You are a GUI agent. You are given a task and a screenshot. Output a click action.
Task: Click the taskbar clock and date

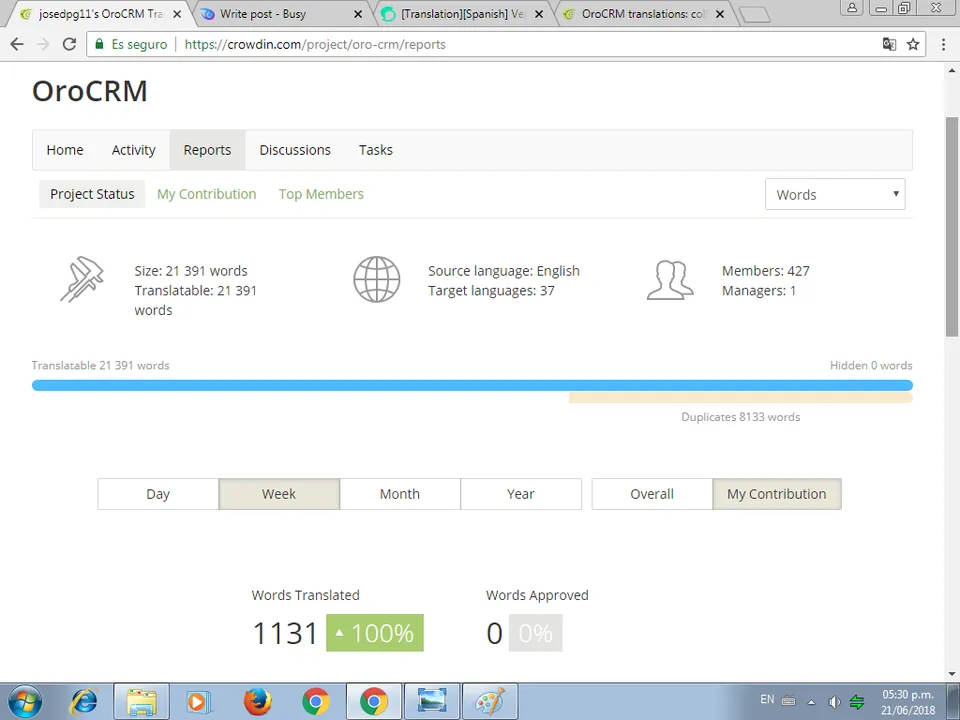tap(908, 702)
